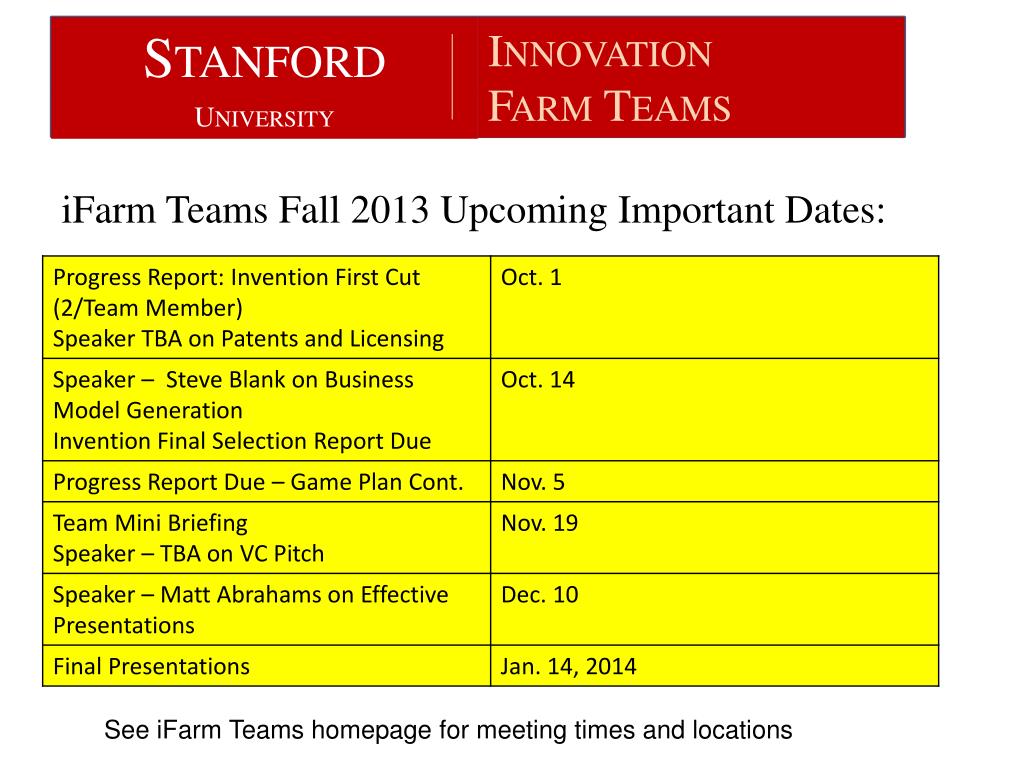Select the Oct. 14 date cell

[714, 410]
